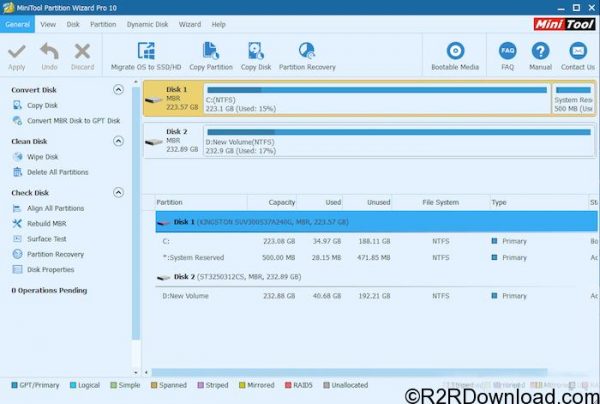
Task: Select C:(NTFS) partition bar
Action: [x=377, y=99]
